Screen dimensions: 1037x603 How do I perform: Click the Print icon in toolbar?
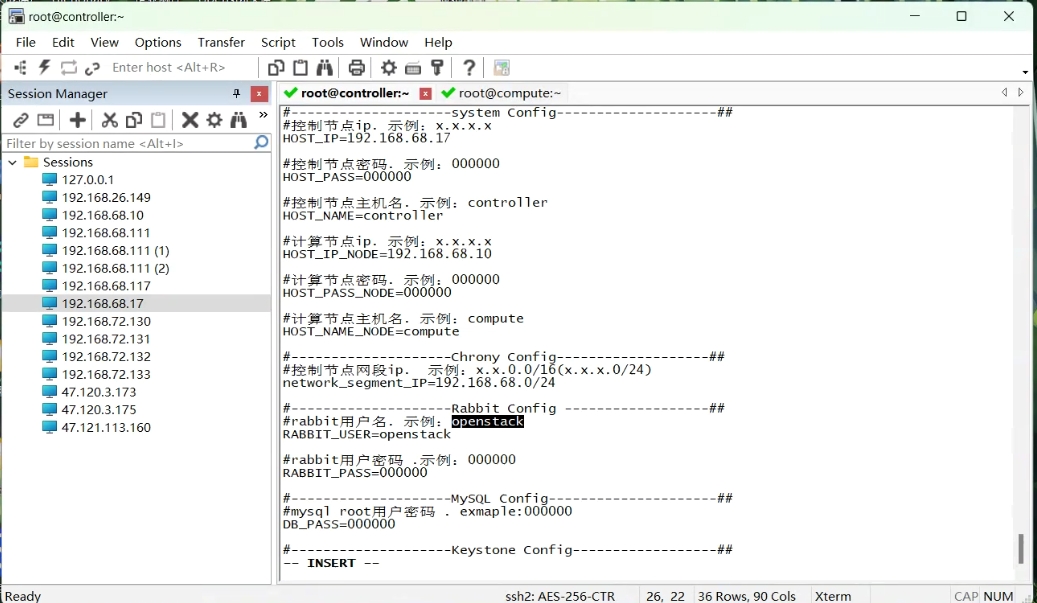coord(356,68)
